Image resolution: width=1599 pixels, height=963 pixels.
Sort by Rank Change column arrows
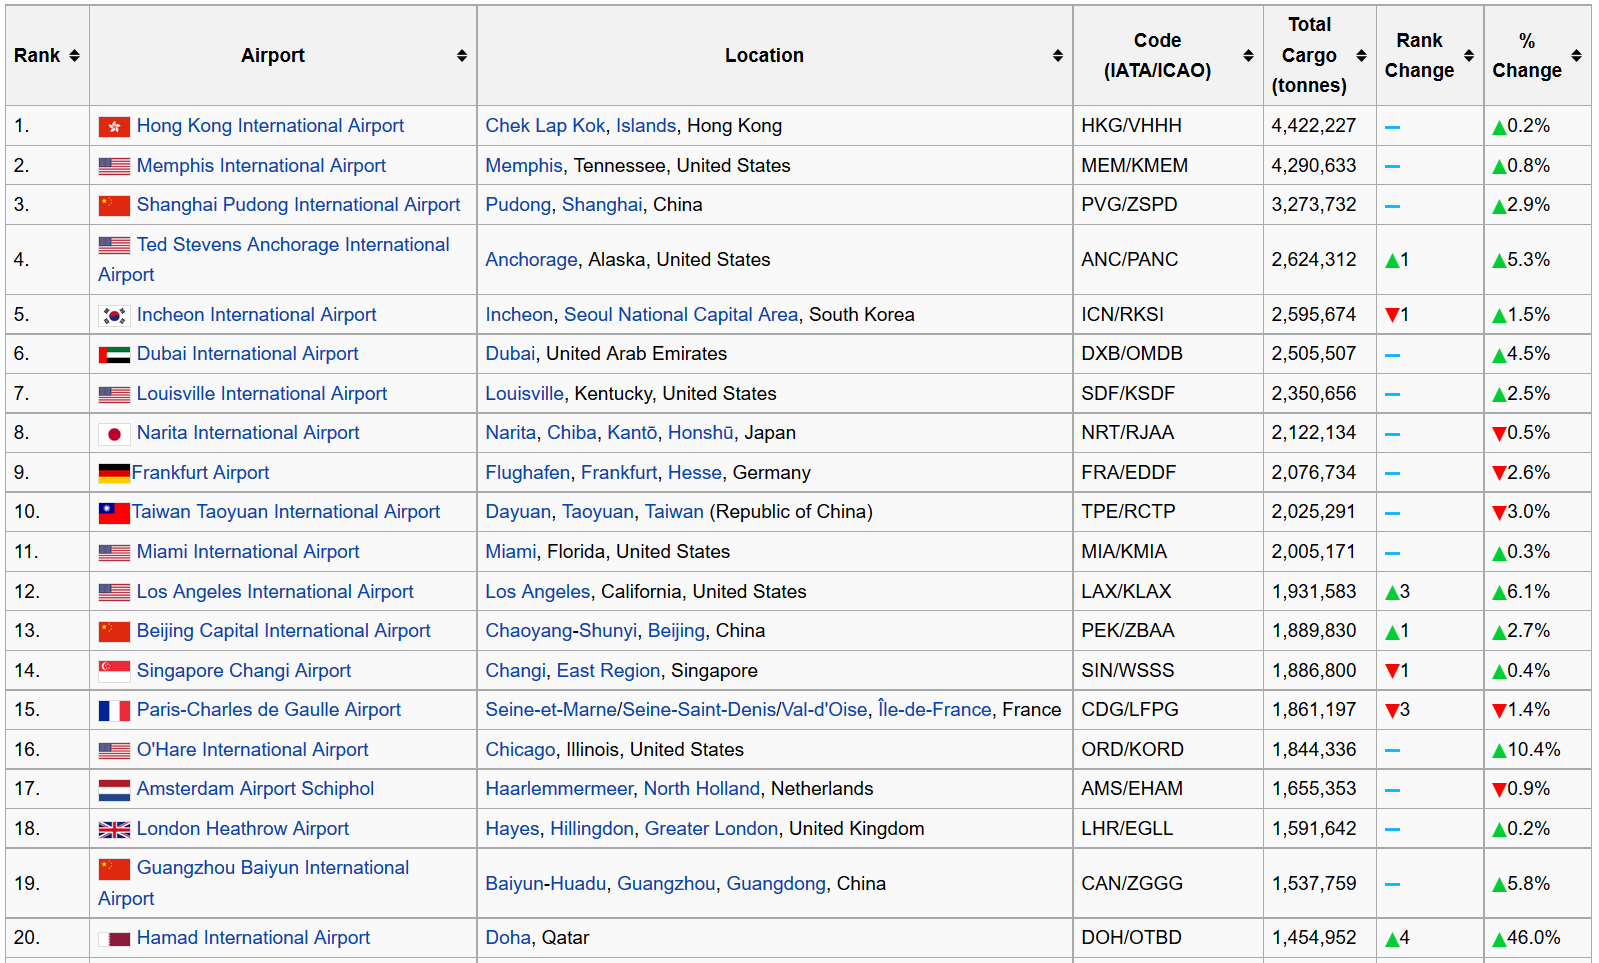1469,56
